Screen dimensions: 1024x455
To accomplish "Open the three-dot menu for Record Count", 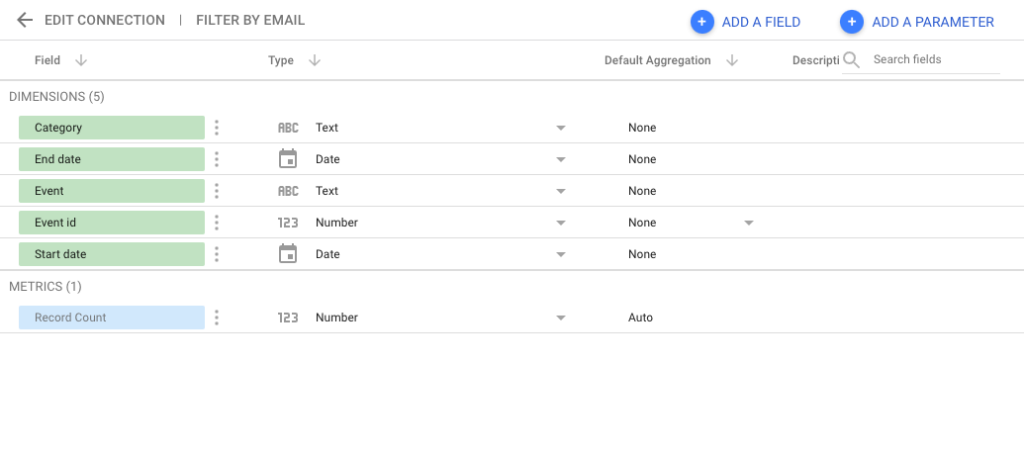I will (x=217, y=317).
